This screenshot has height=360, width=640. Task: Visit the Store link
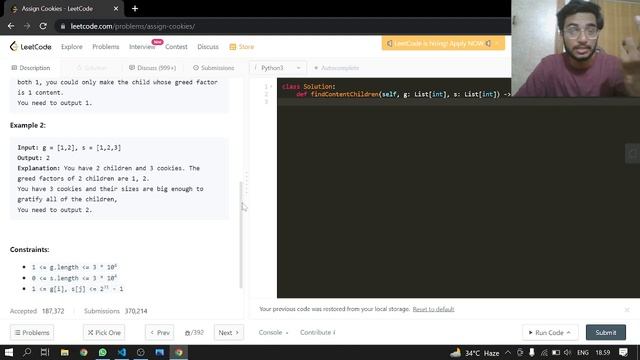pyautogui.click(x=242, y=47)
